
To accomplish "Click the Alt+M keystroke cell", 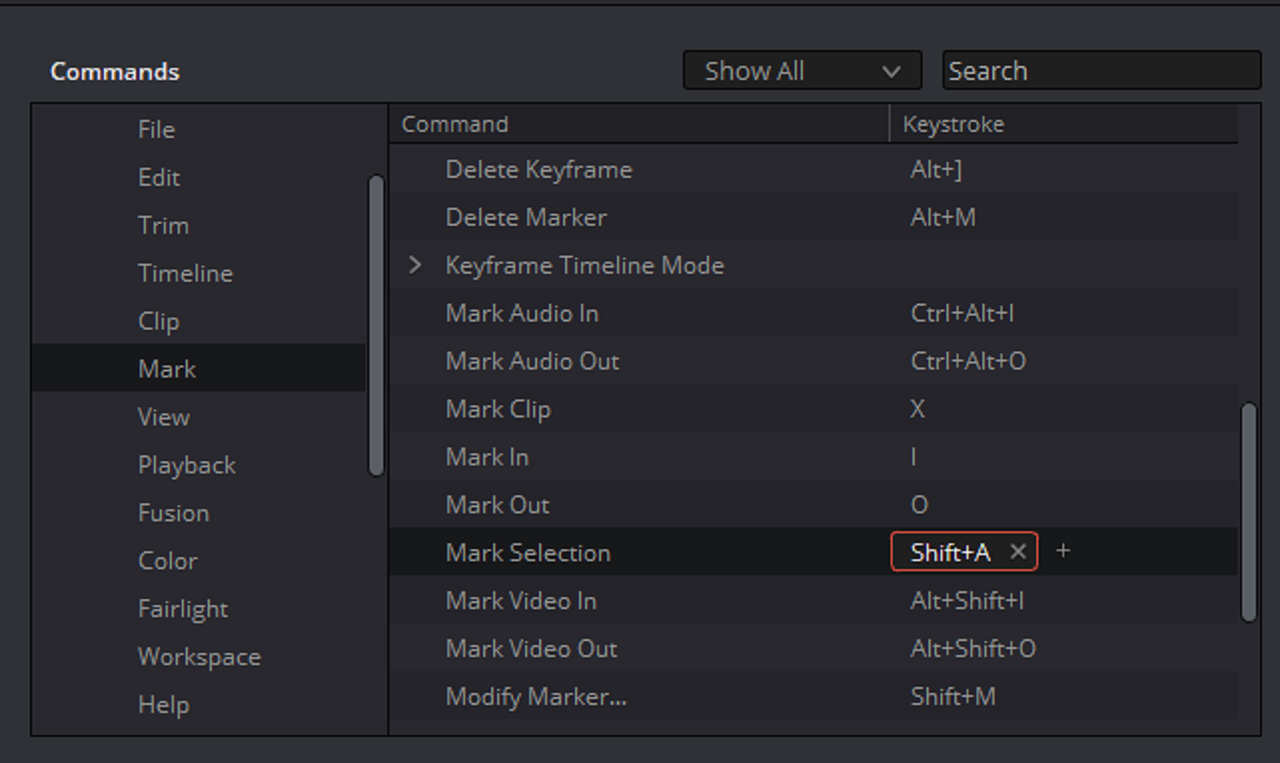I will click(x=943, y=217).
